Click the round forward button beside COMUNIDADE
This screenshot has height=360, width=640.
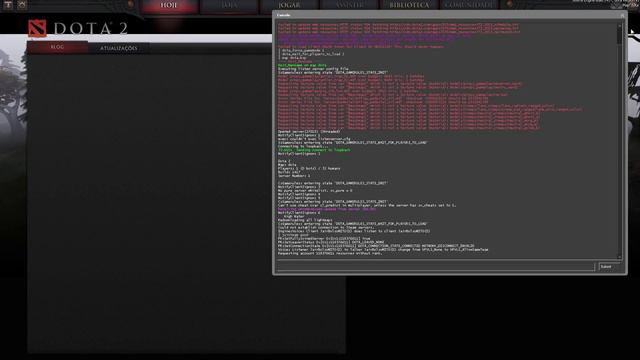pyautogui.click(x=510, y=4)
